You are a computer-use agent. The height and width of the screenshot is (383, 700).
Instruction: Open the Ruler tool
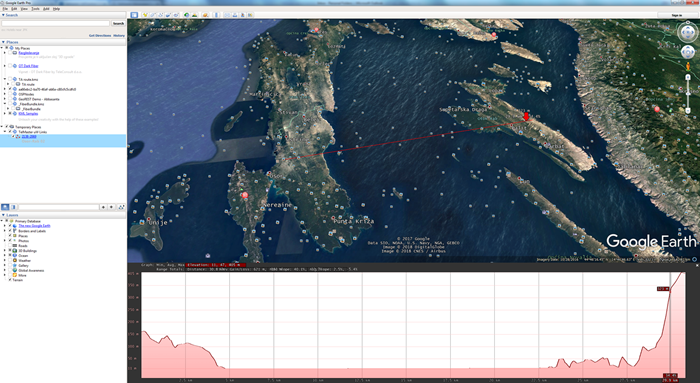tap(217, 15)
